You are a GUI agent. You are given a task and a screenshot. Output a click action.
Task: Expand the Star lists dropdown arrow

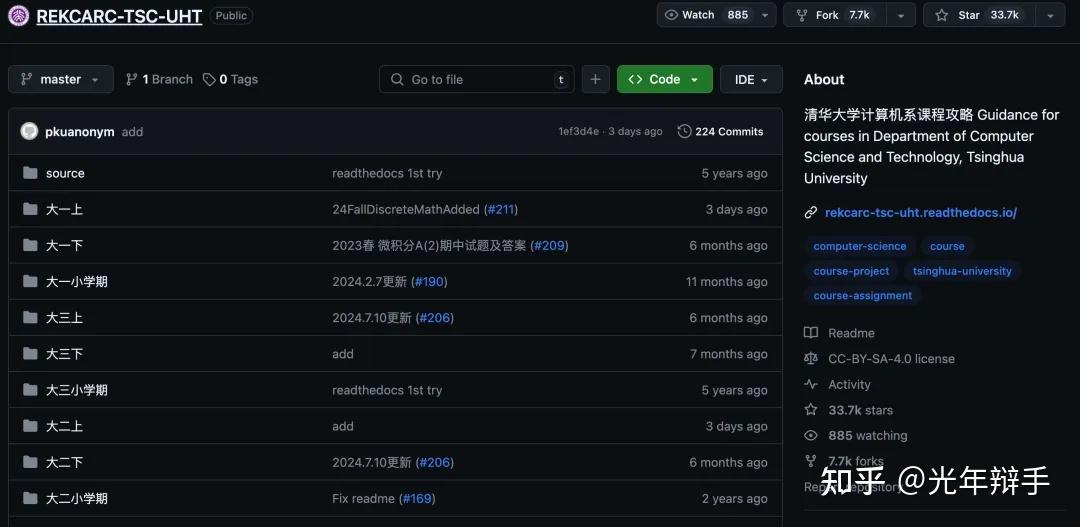point(1050,15)
